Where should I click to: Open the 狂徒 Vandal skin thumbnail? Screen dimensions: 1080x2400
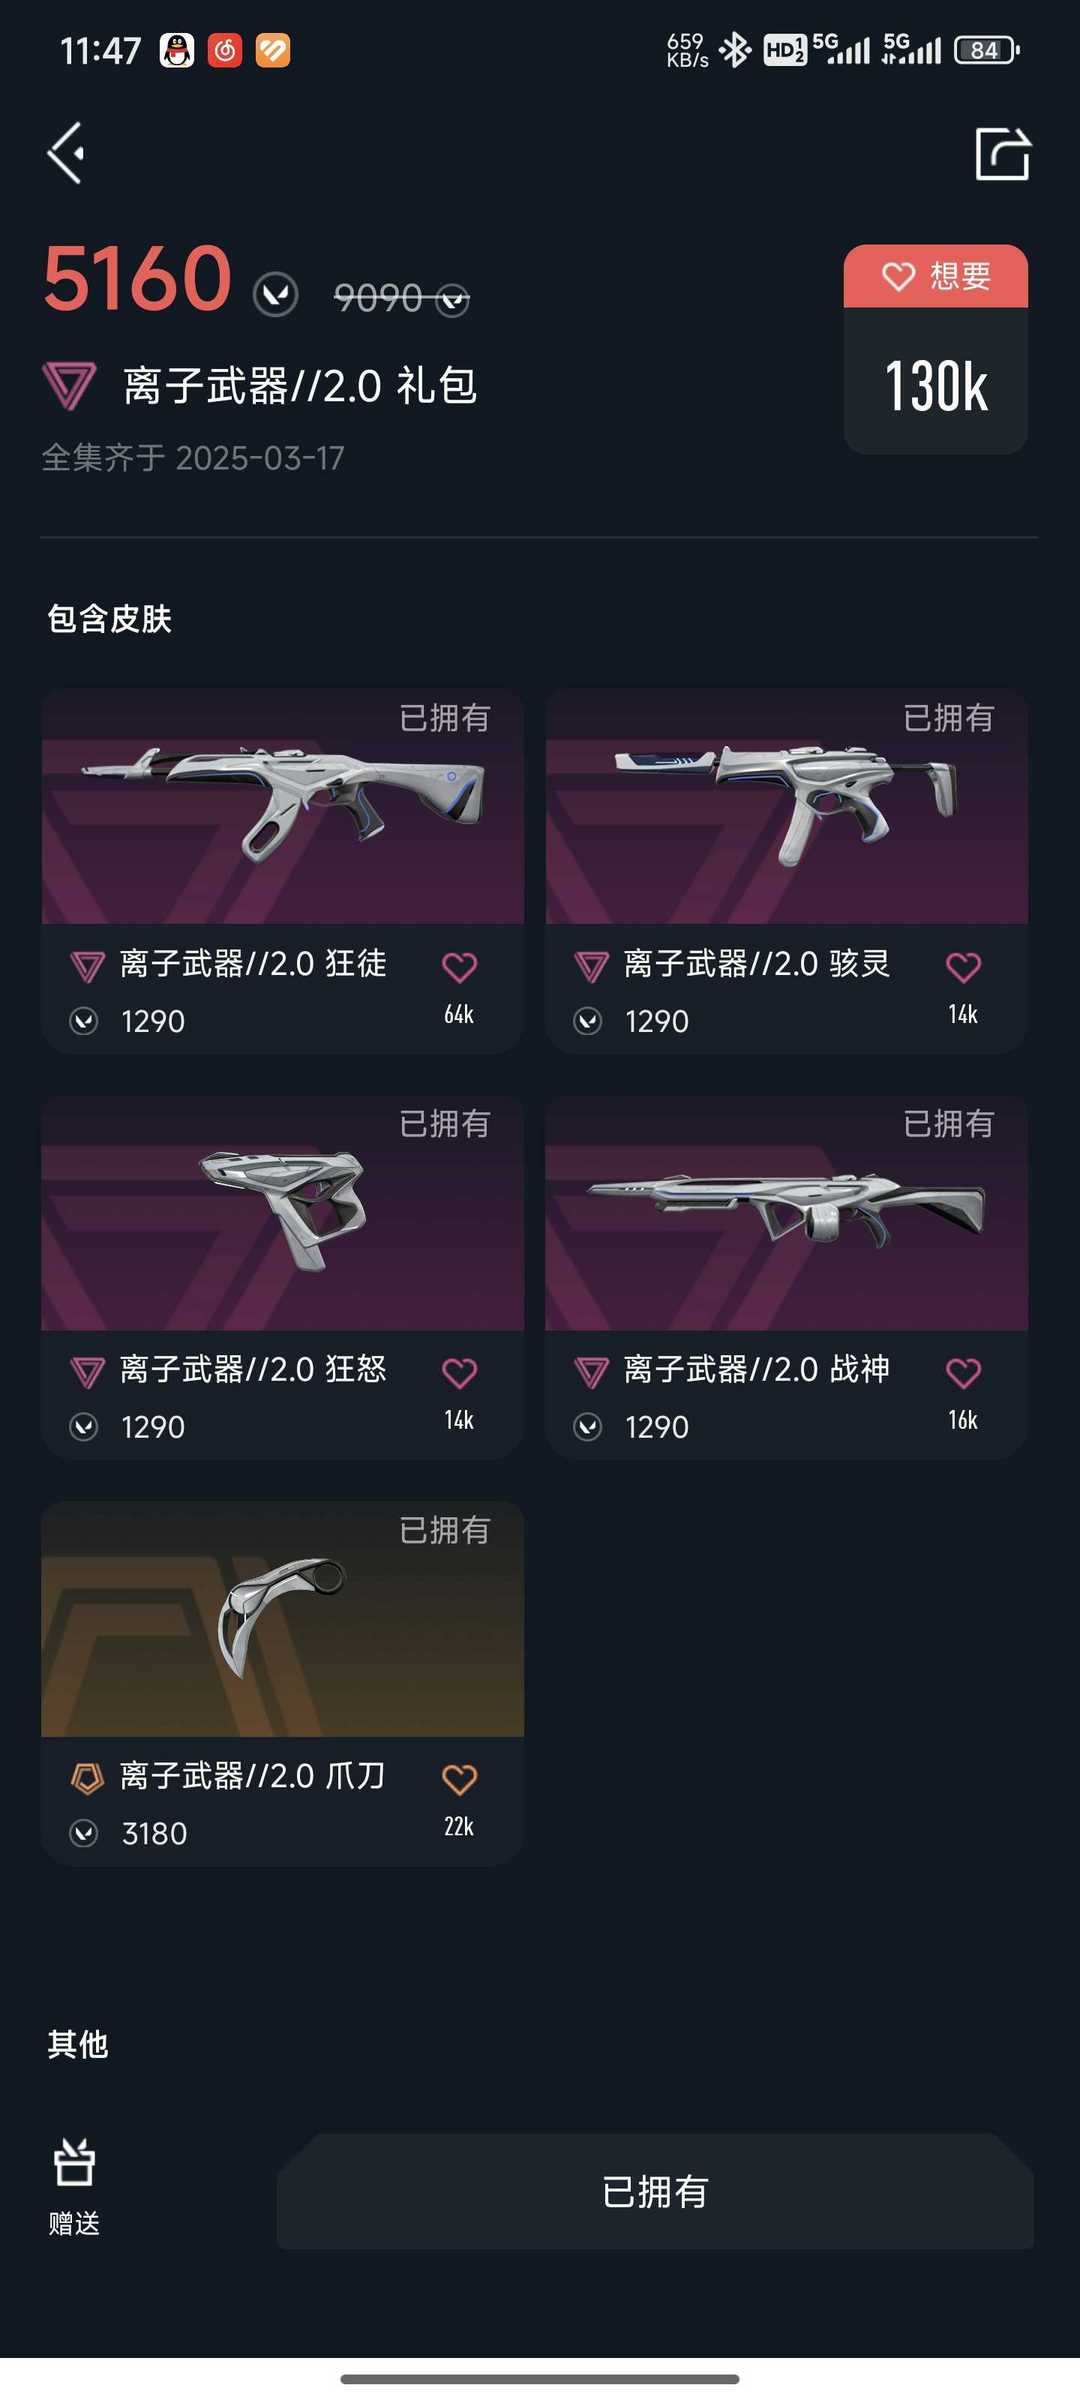tap(283, 806)
